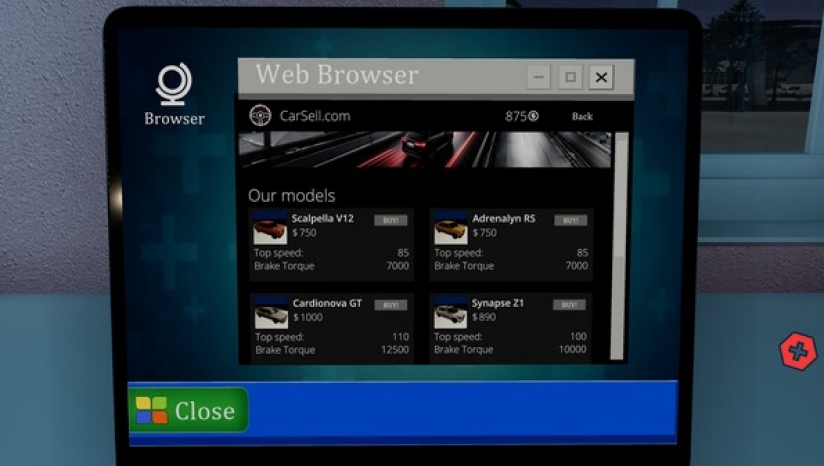The image size is (824, 466).
Task: Buy the Cardionova GT
Action: click(x=390, y=305)
